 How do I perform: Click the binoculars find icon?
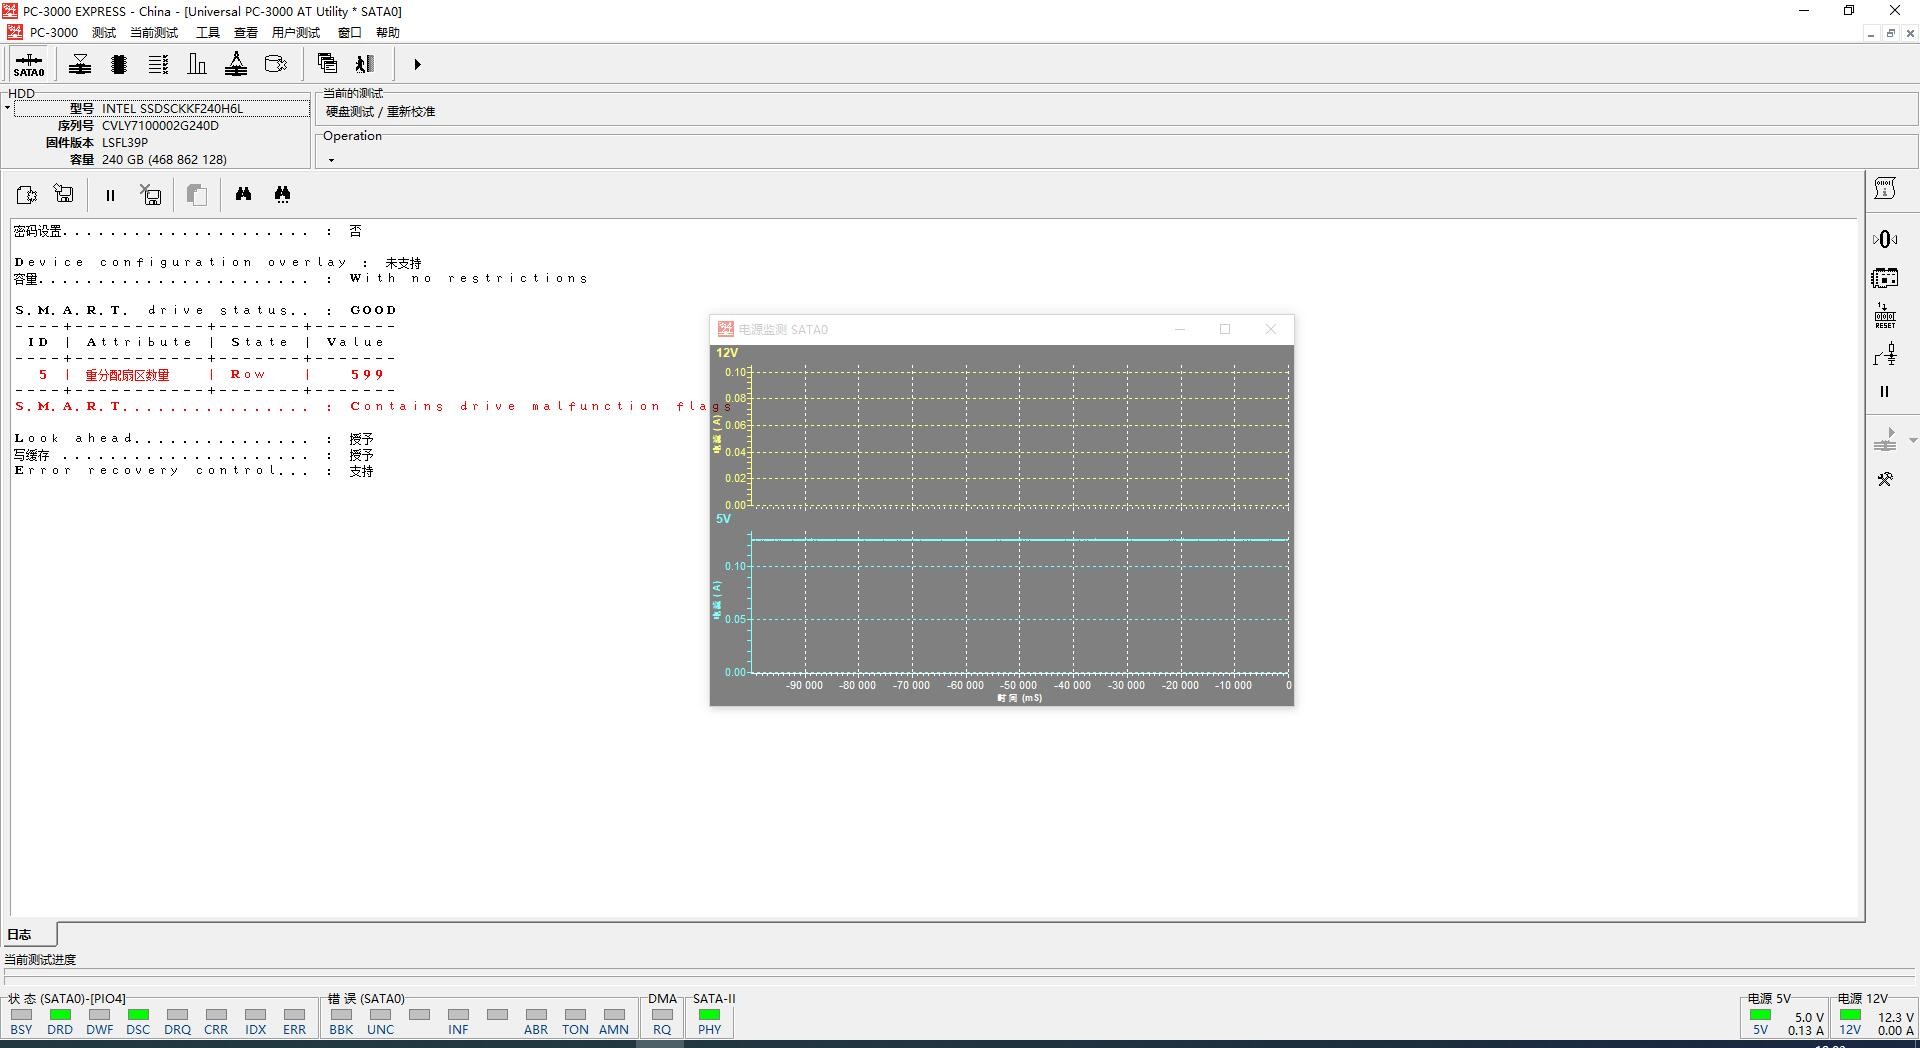coord(243,194)
